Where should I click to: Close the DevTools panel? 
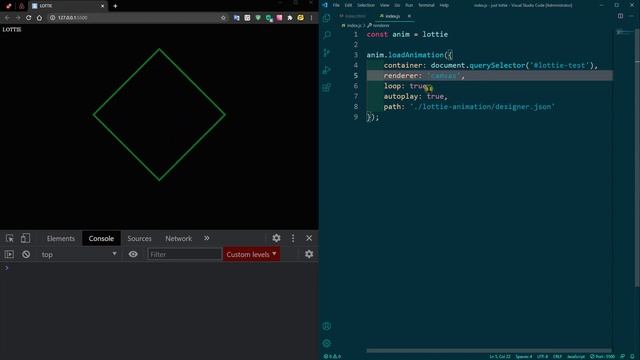309,238
